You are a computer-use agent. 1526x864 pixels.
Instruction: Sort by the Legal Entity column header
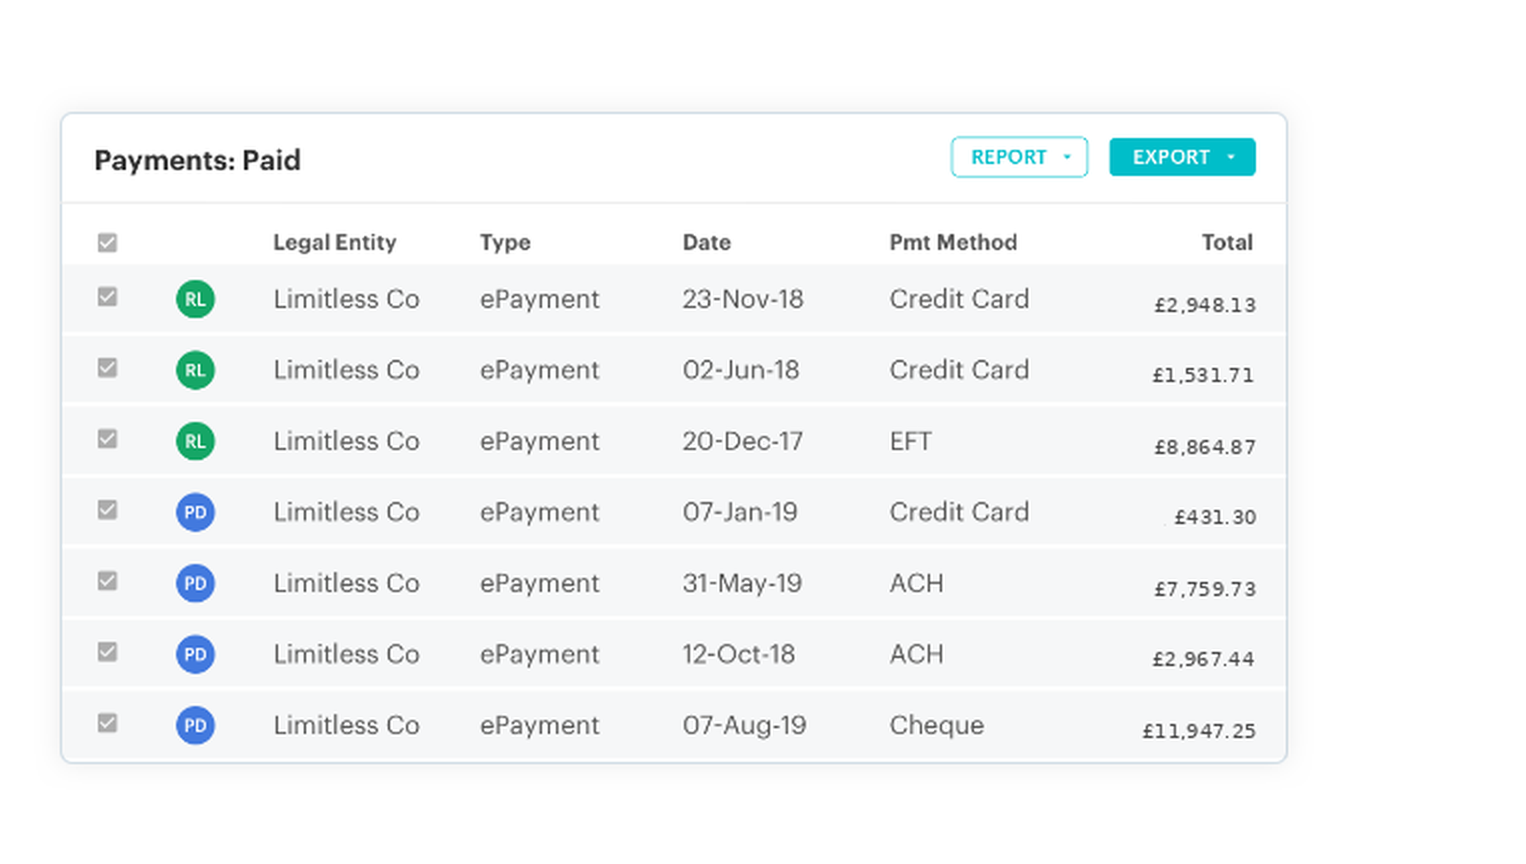point(335,243)
